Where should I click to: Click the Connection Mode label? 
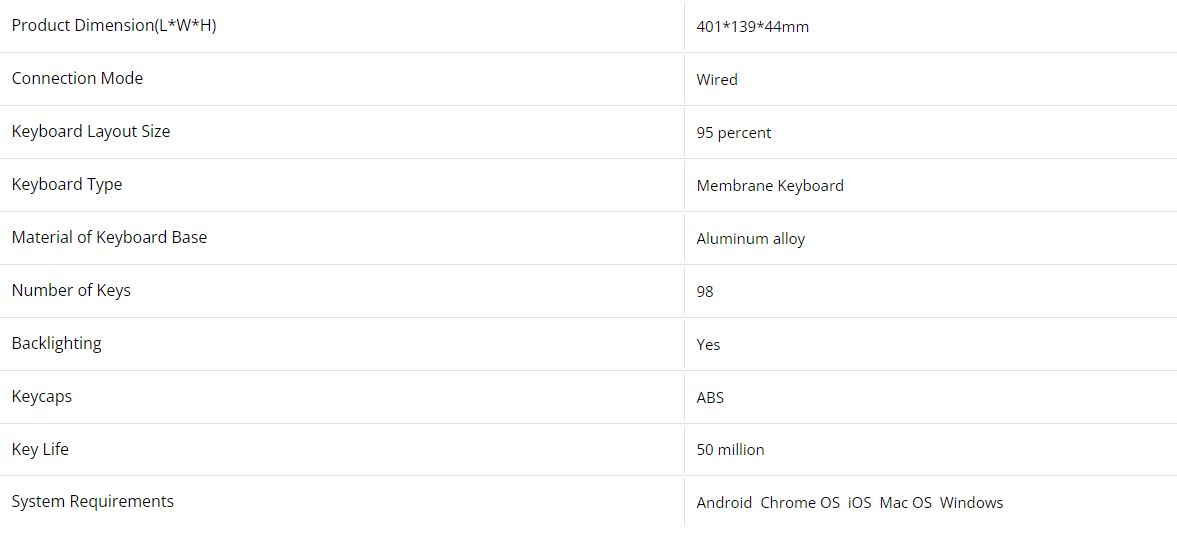(77, 79)
